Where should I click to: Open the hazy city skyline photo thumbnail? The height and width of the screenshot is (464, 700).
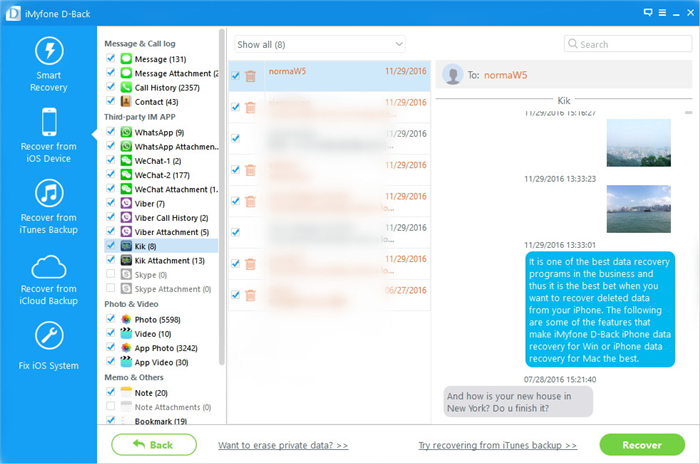click(638, 142)
